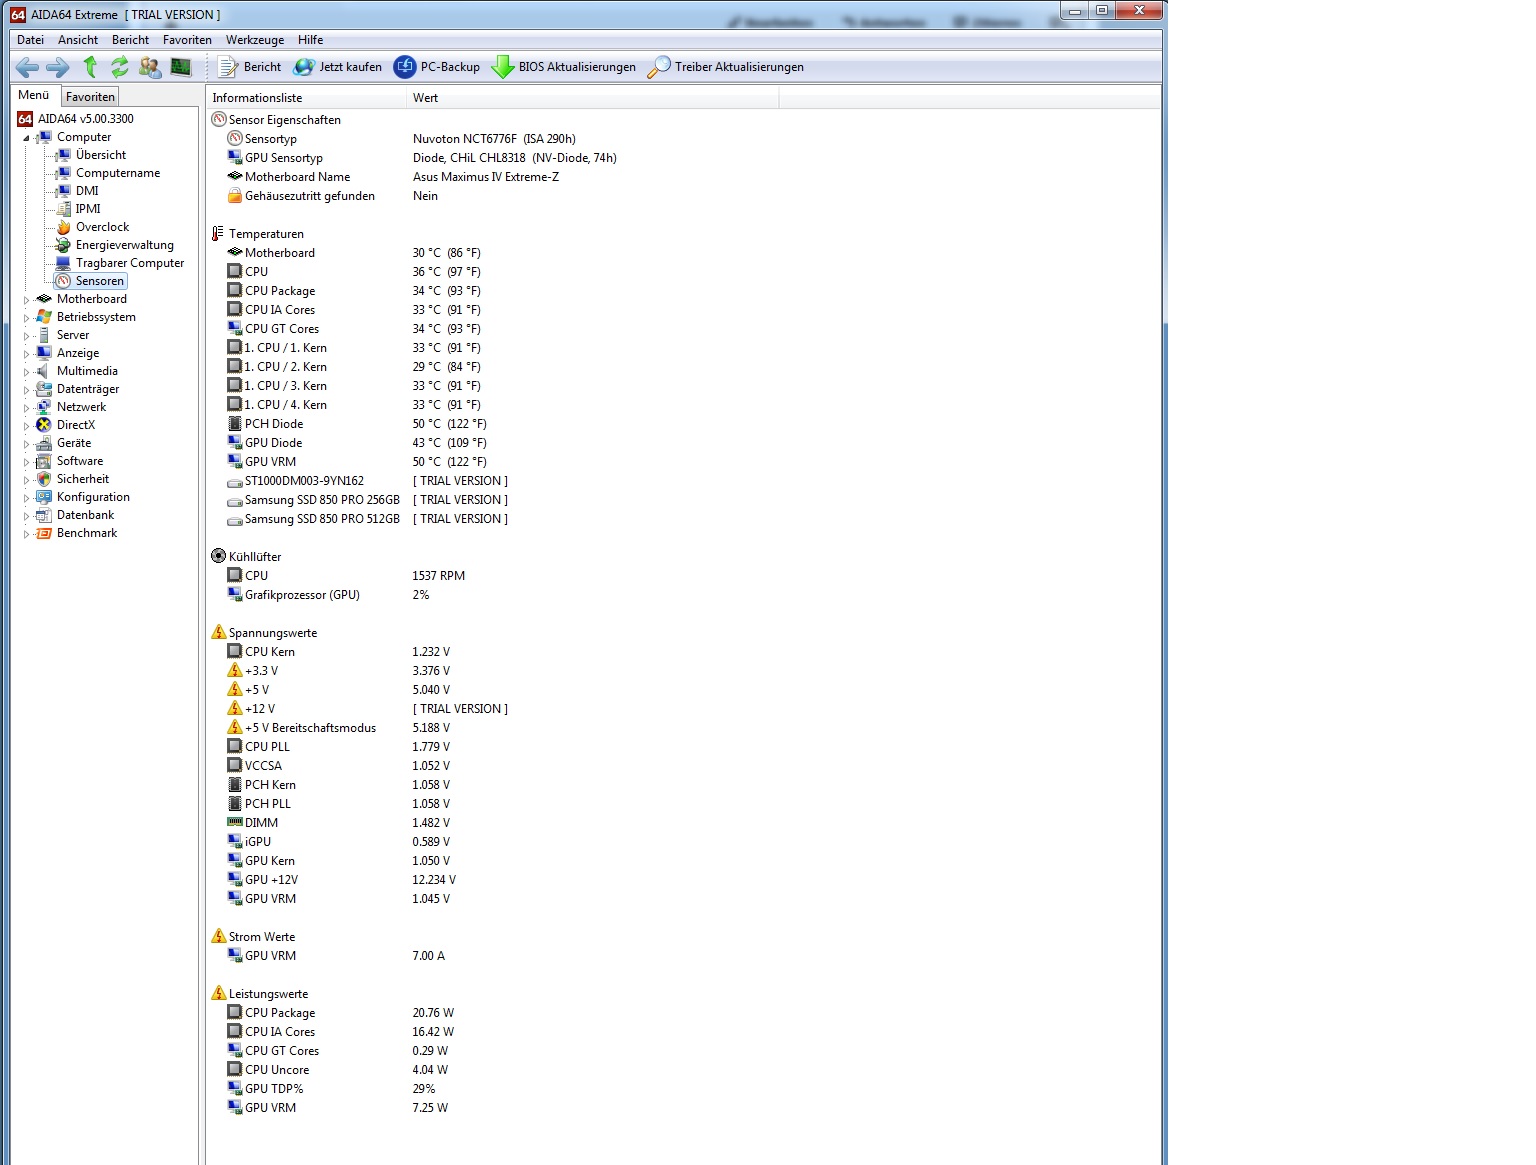Screen dimensions: 1536x1165
Task: Open the Werkzeuge menu
Action: coord(255,40)
